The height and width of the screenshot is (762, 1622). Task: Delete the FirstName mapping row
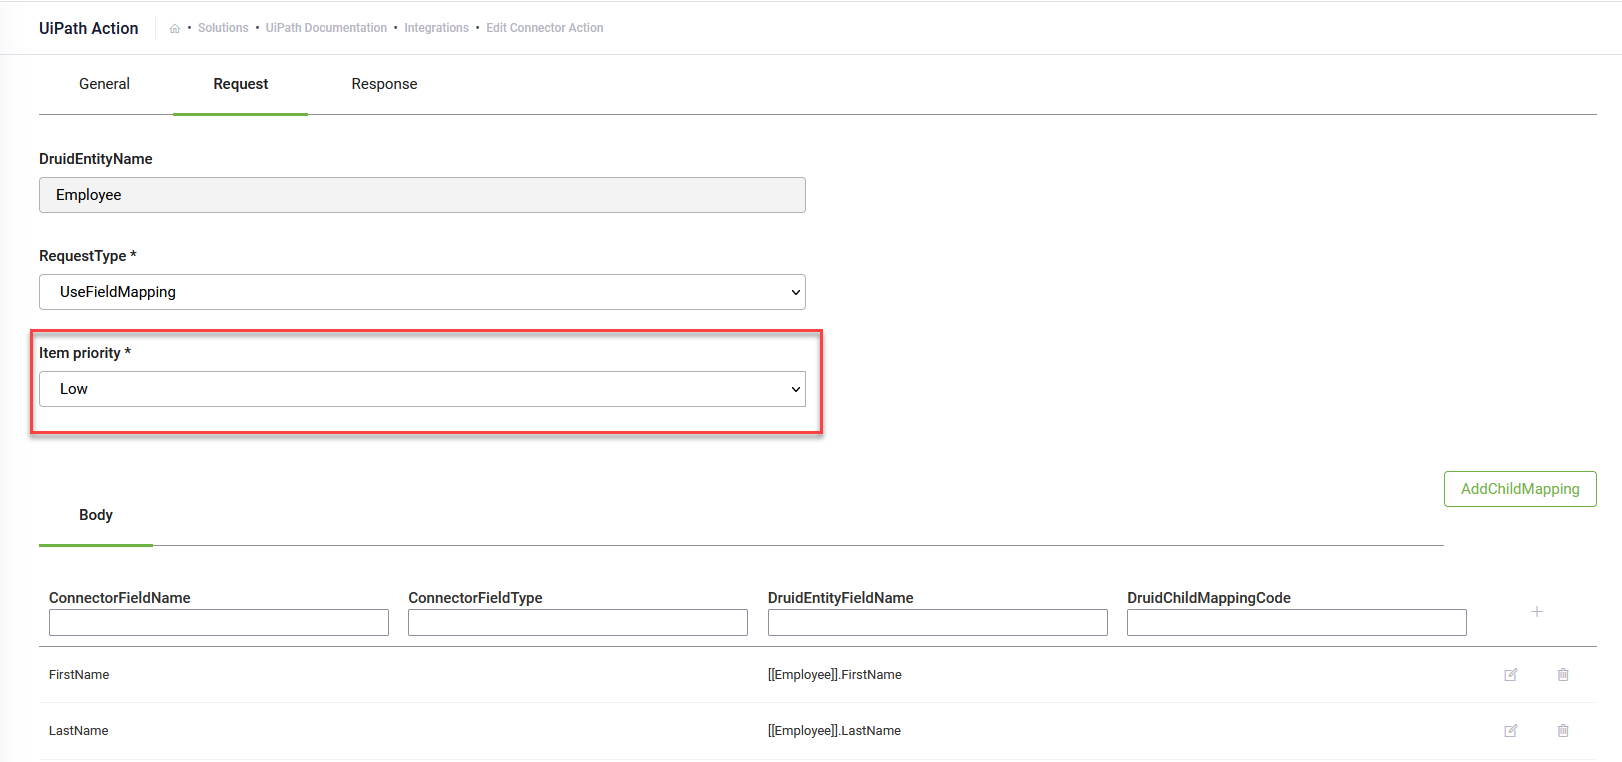(1562, 675)
